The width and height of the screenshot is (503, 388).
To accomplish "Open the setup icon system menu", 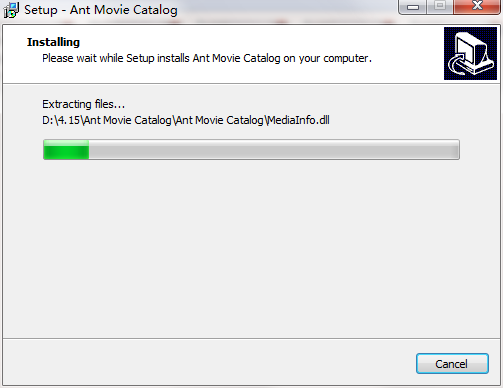I will (x=11, y=10).
